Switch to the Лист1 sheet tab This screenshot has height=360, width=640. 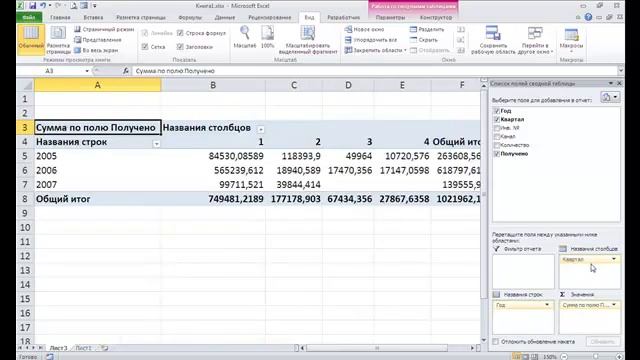pos(83,348)
